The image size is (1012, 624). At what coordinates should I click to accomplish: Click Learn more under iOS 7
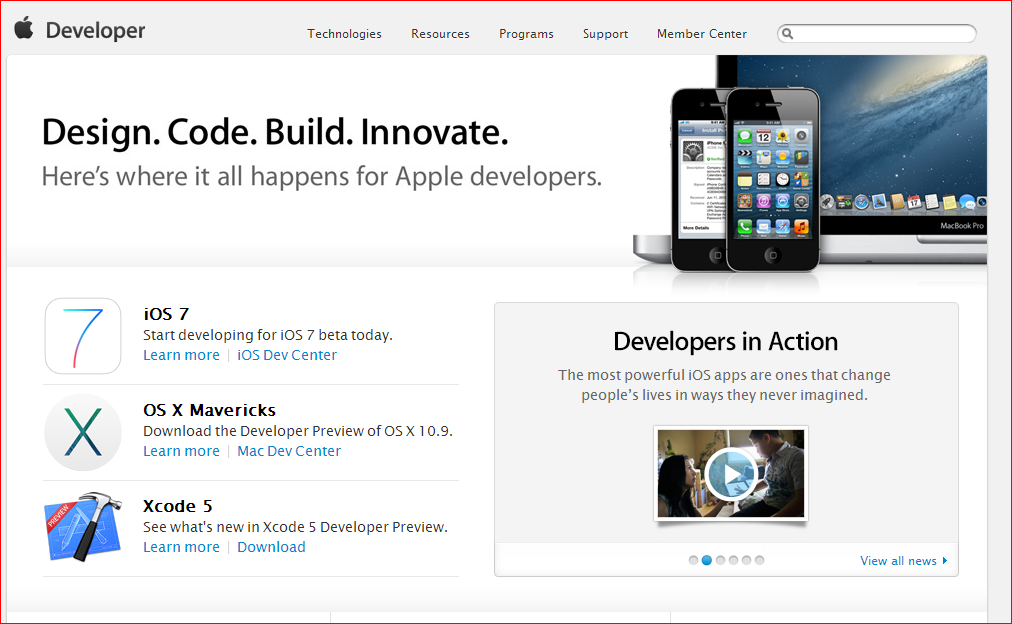pyautogui.click(x=181, y=355)
